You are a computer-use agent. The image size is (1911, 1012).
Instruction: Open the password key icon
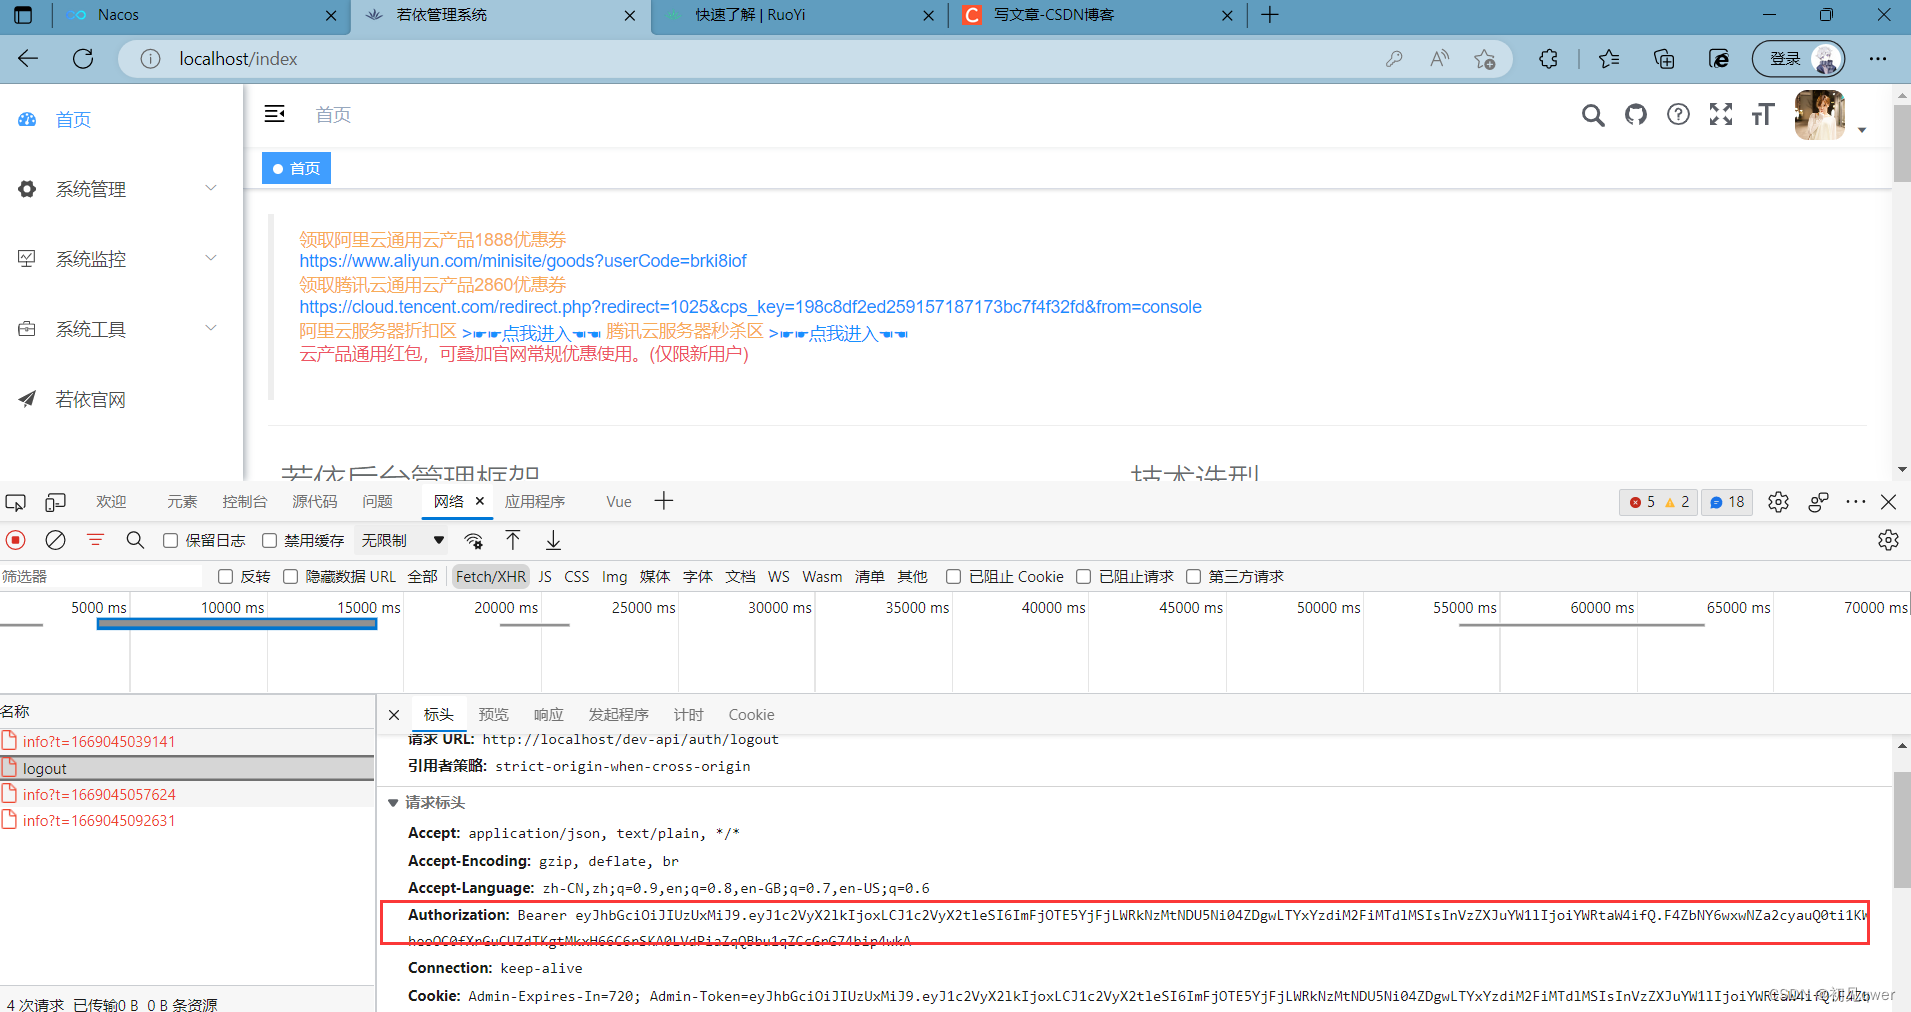point(1394,59)
